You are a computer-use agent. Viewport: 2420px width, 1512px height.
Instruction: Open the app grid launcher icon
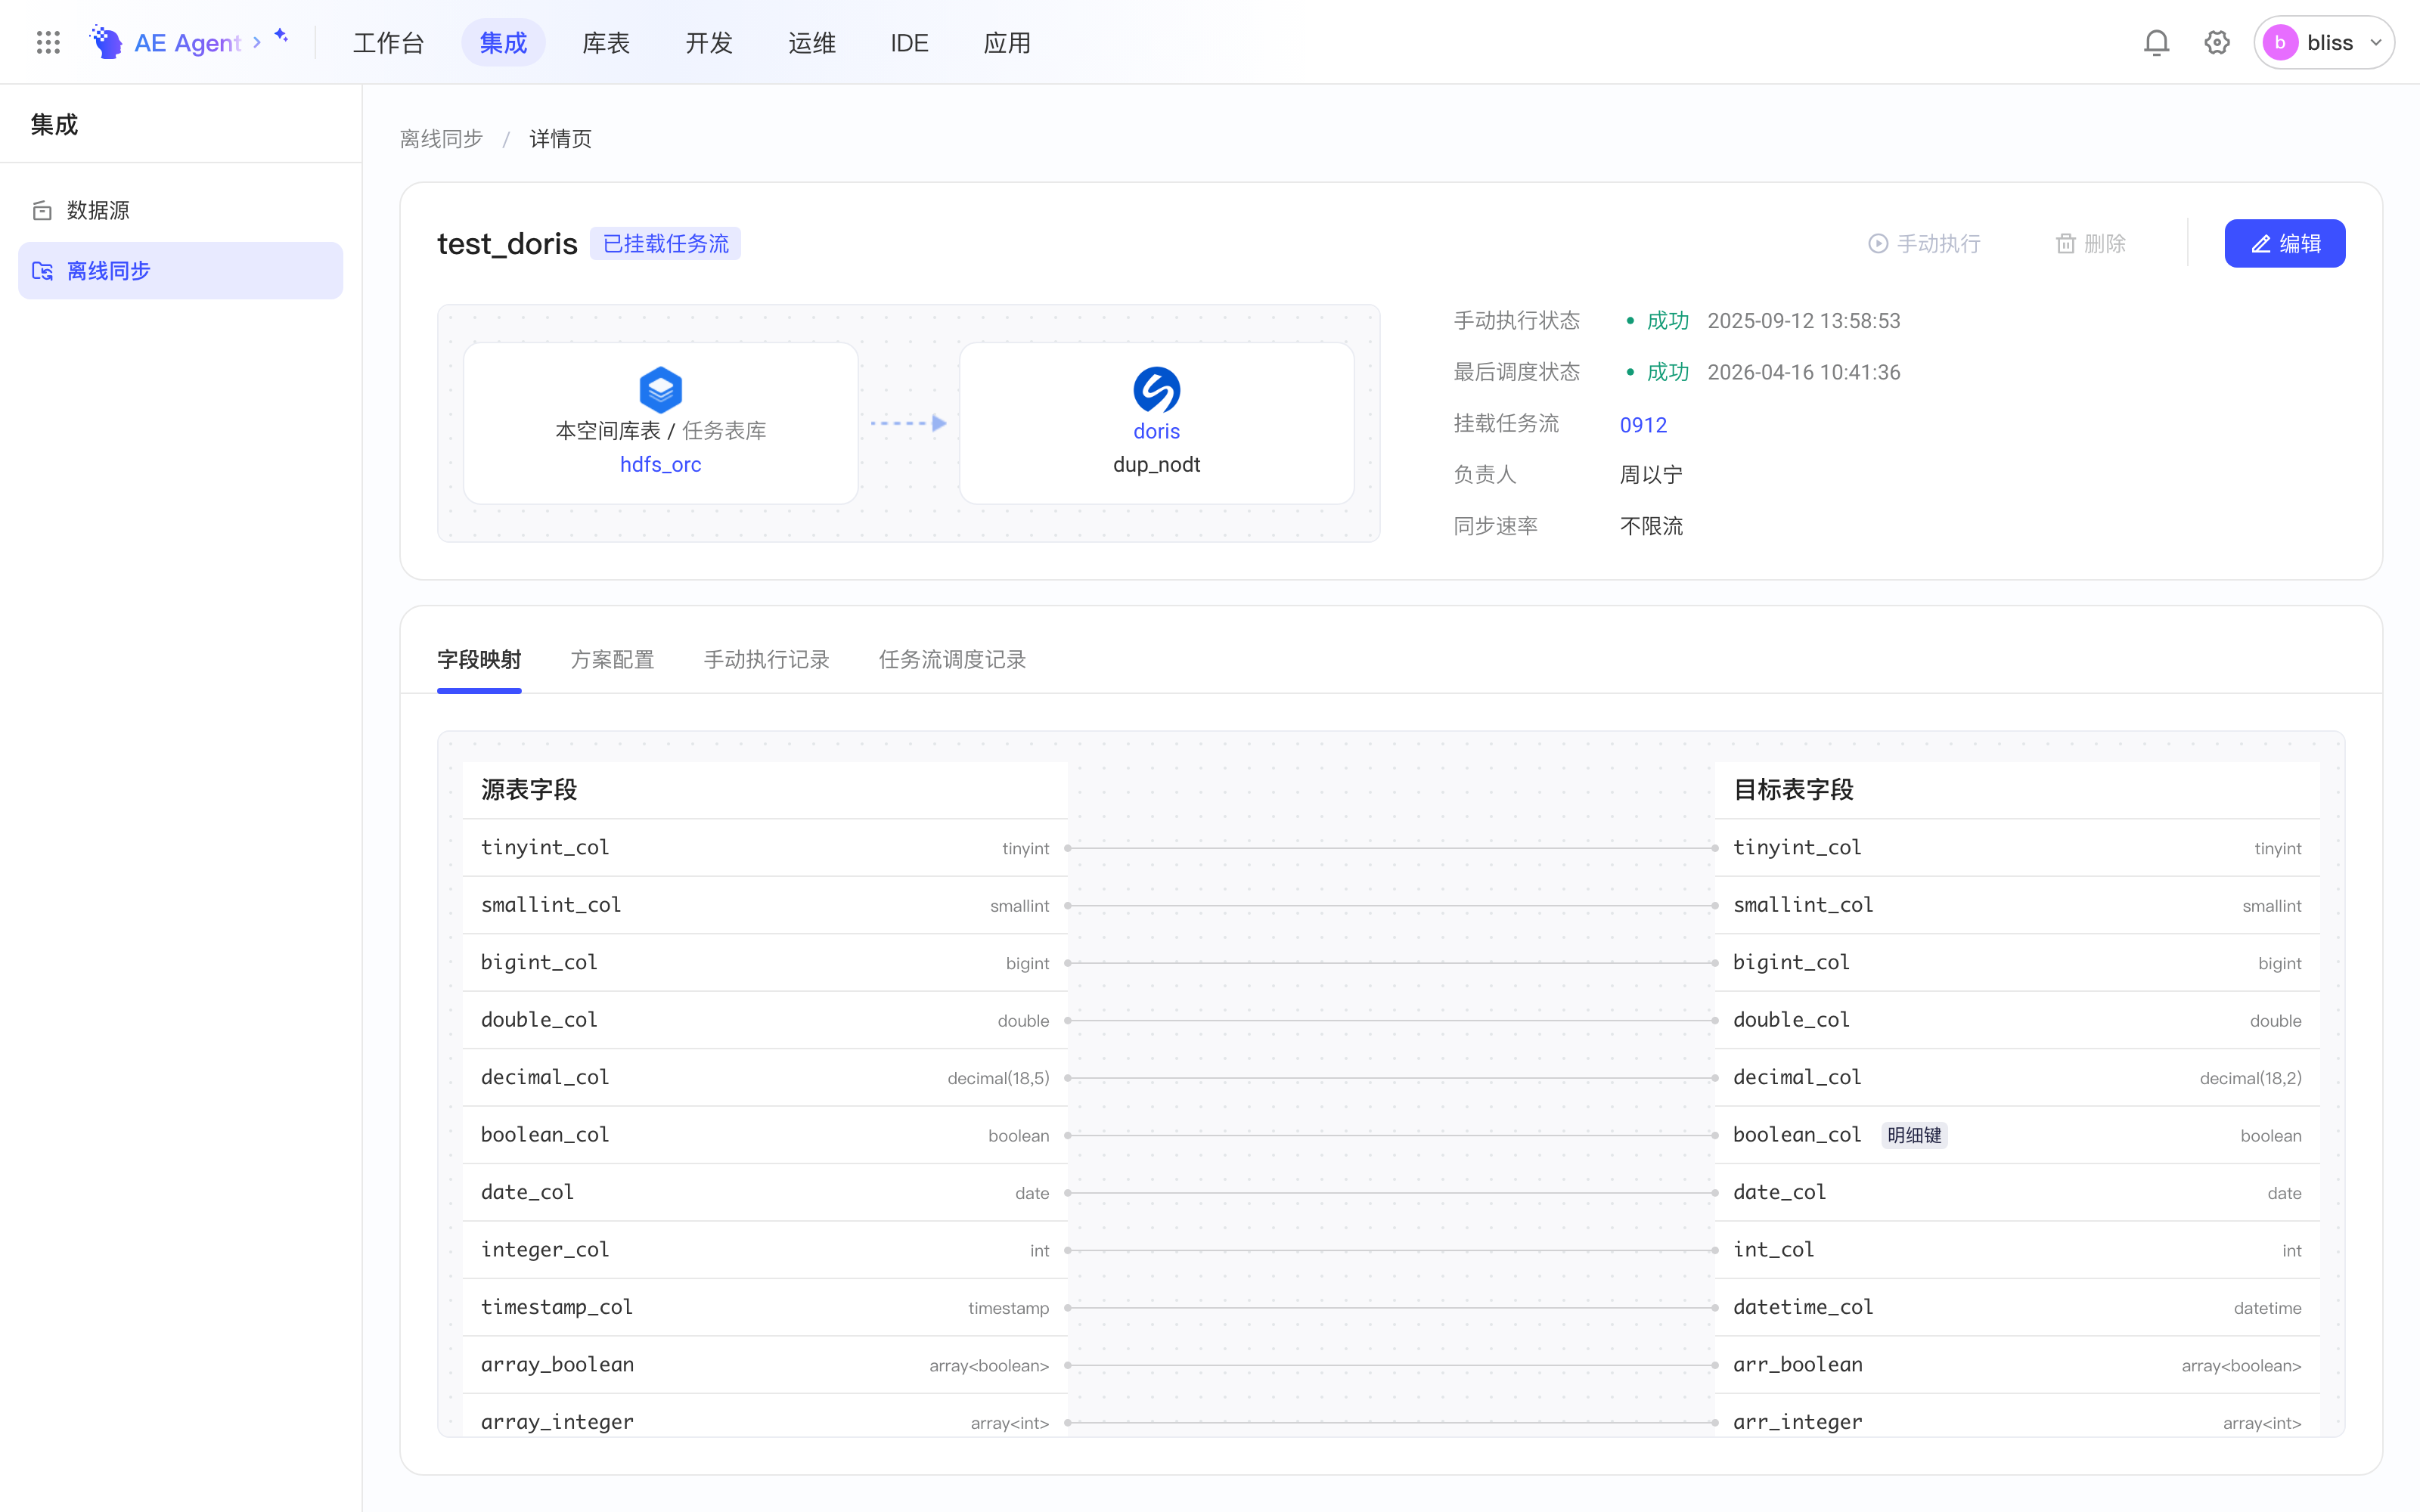[48, 42]
